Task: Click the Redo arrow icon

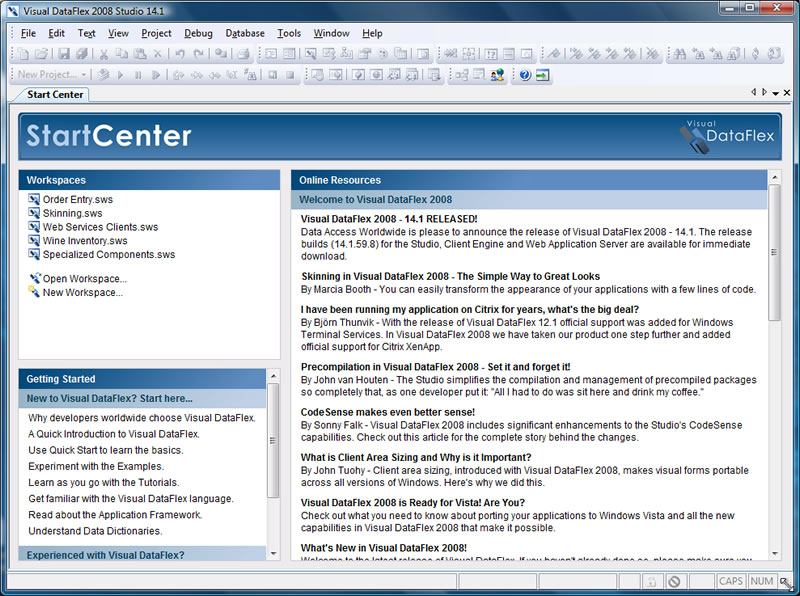Action: 198,54
